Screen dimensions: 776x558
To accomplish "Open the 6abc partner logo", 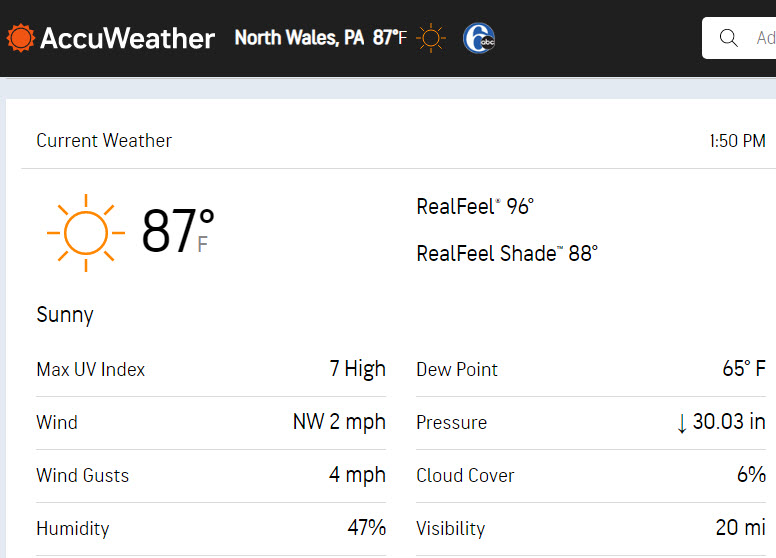I will tap(479, 38).
